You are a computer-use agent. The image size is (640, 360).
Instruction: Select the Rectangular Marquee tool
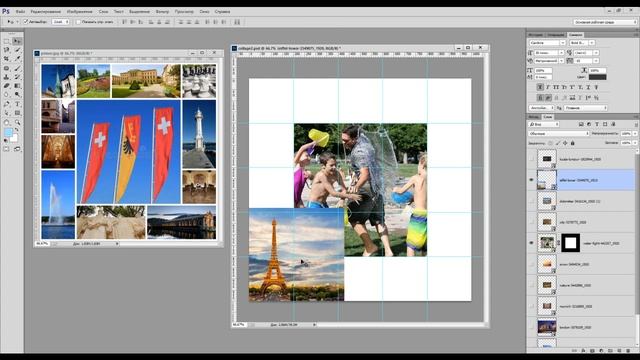[x=7, y=41]
